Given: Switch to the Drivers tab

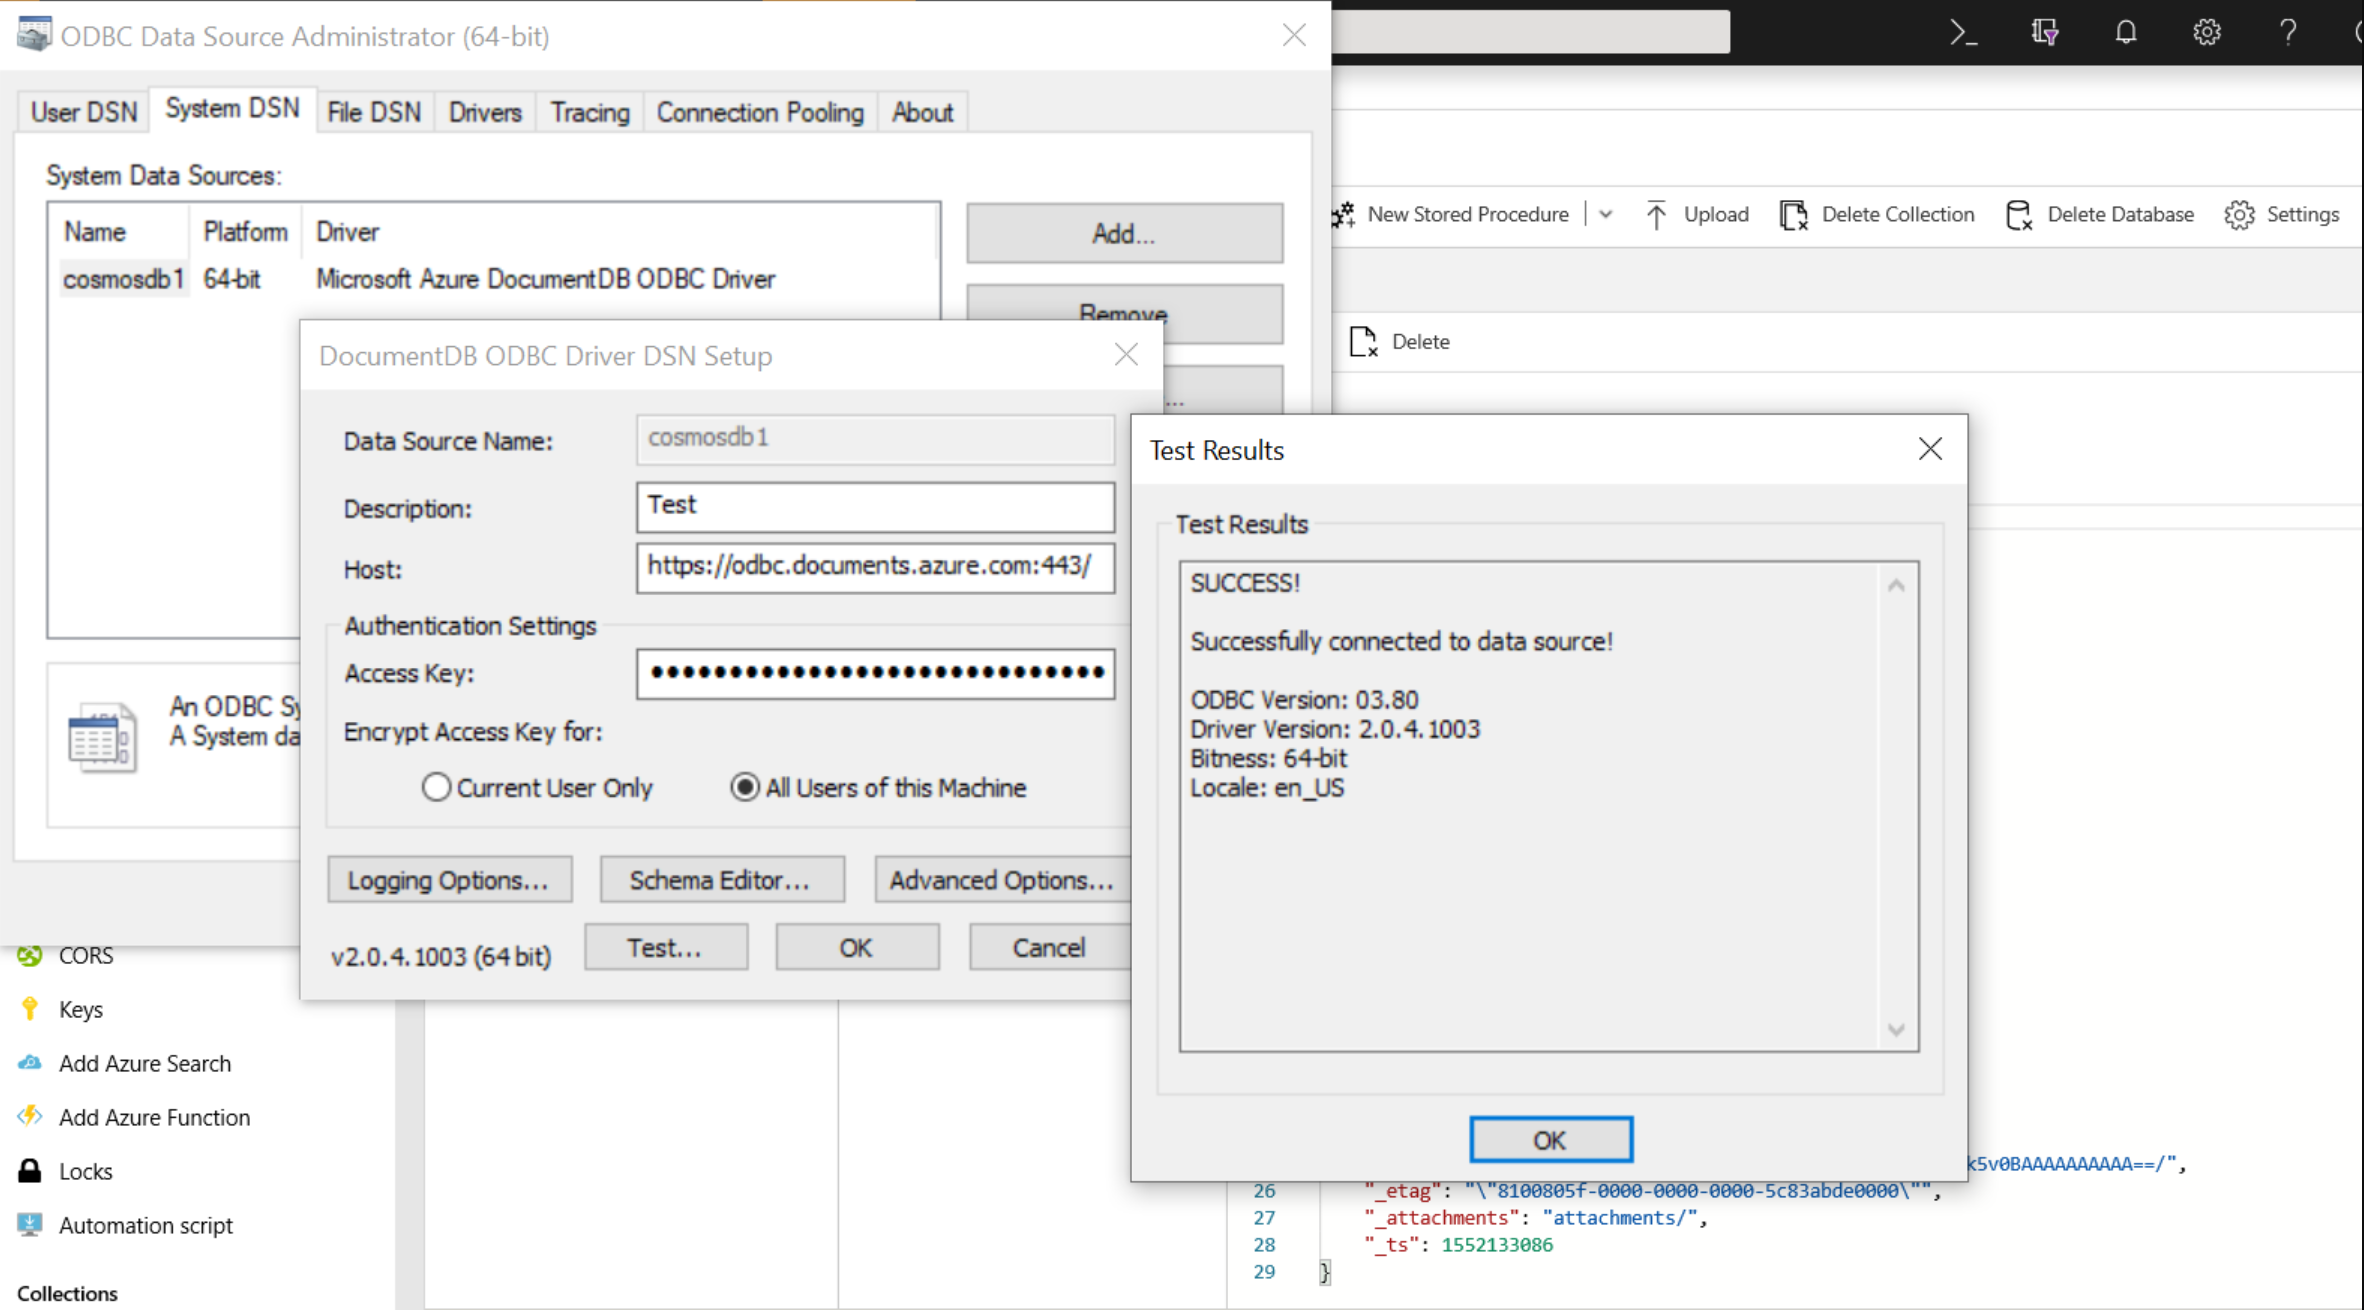Looking at the screenshot, I should 485,112.
